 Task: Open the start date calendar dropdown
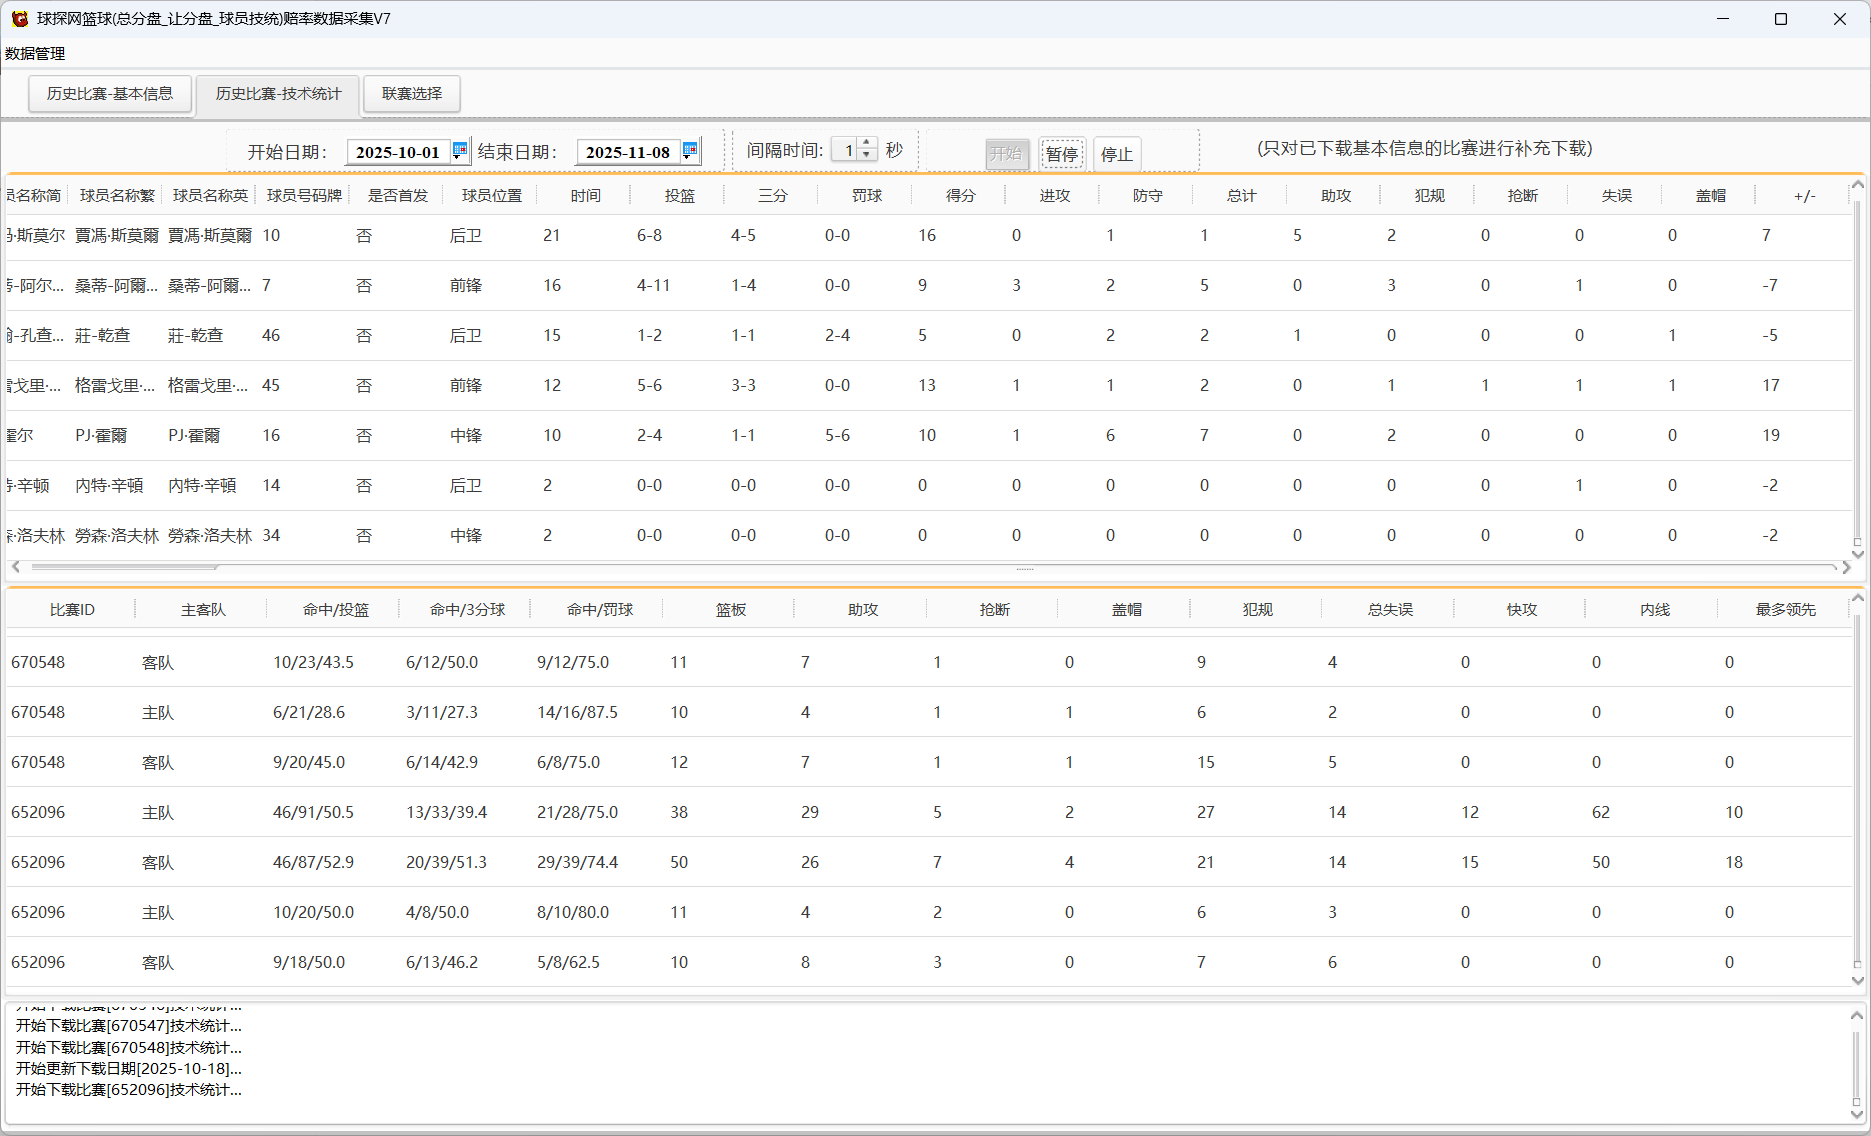pyautogui.click(x=460, y=151)
